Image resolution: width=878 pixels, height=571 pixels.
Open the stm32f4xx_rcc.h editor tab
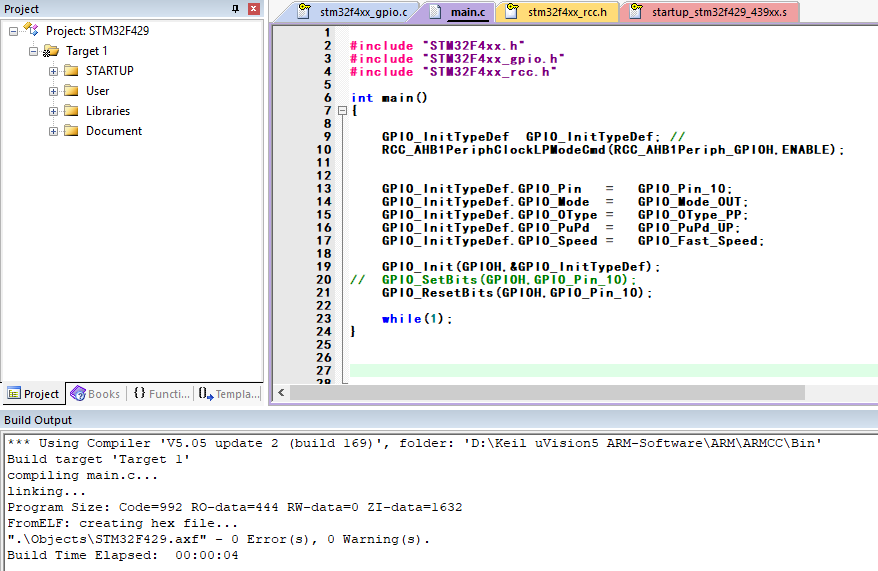[x=565, y=13]
